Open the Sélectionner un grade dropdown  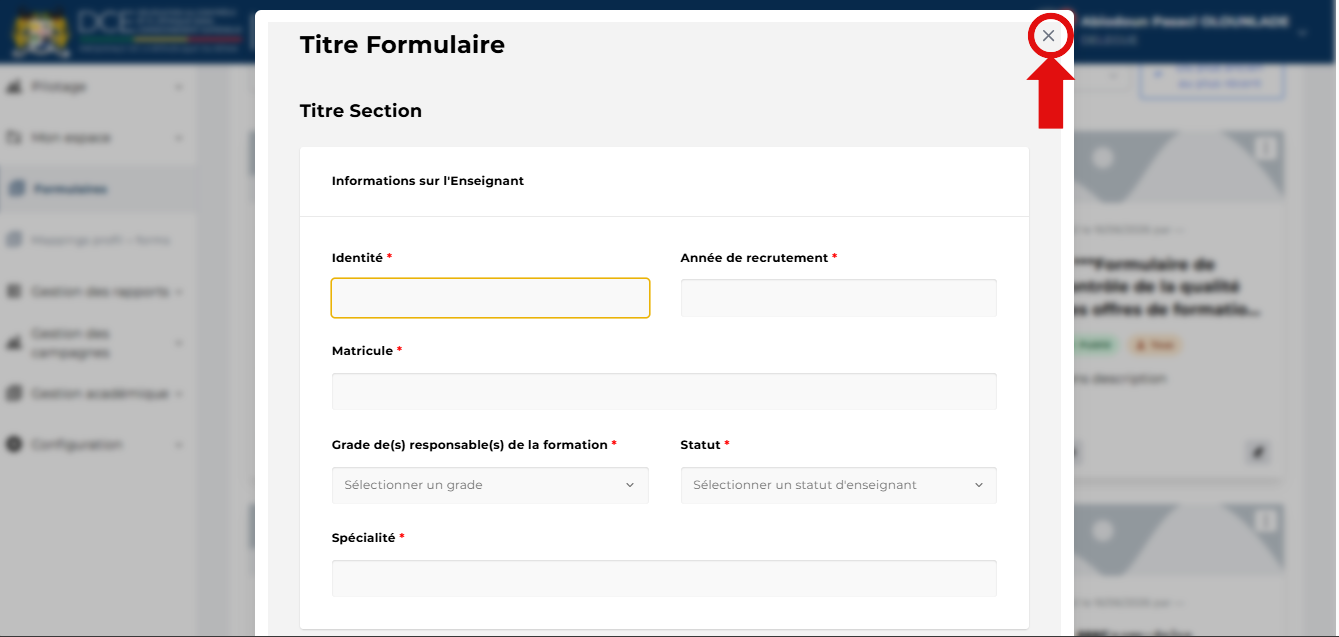coord(490,485)
